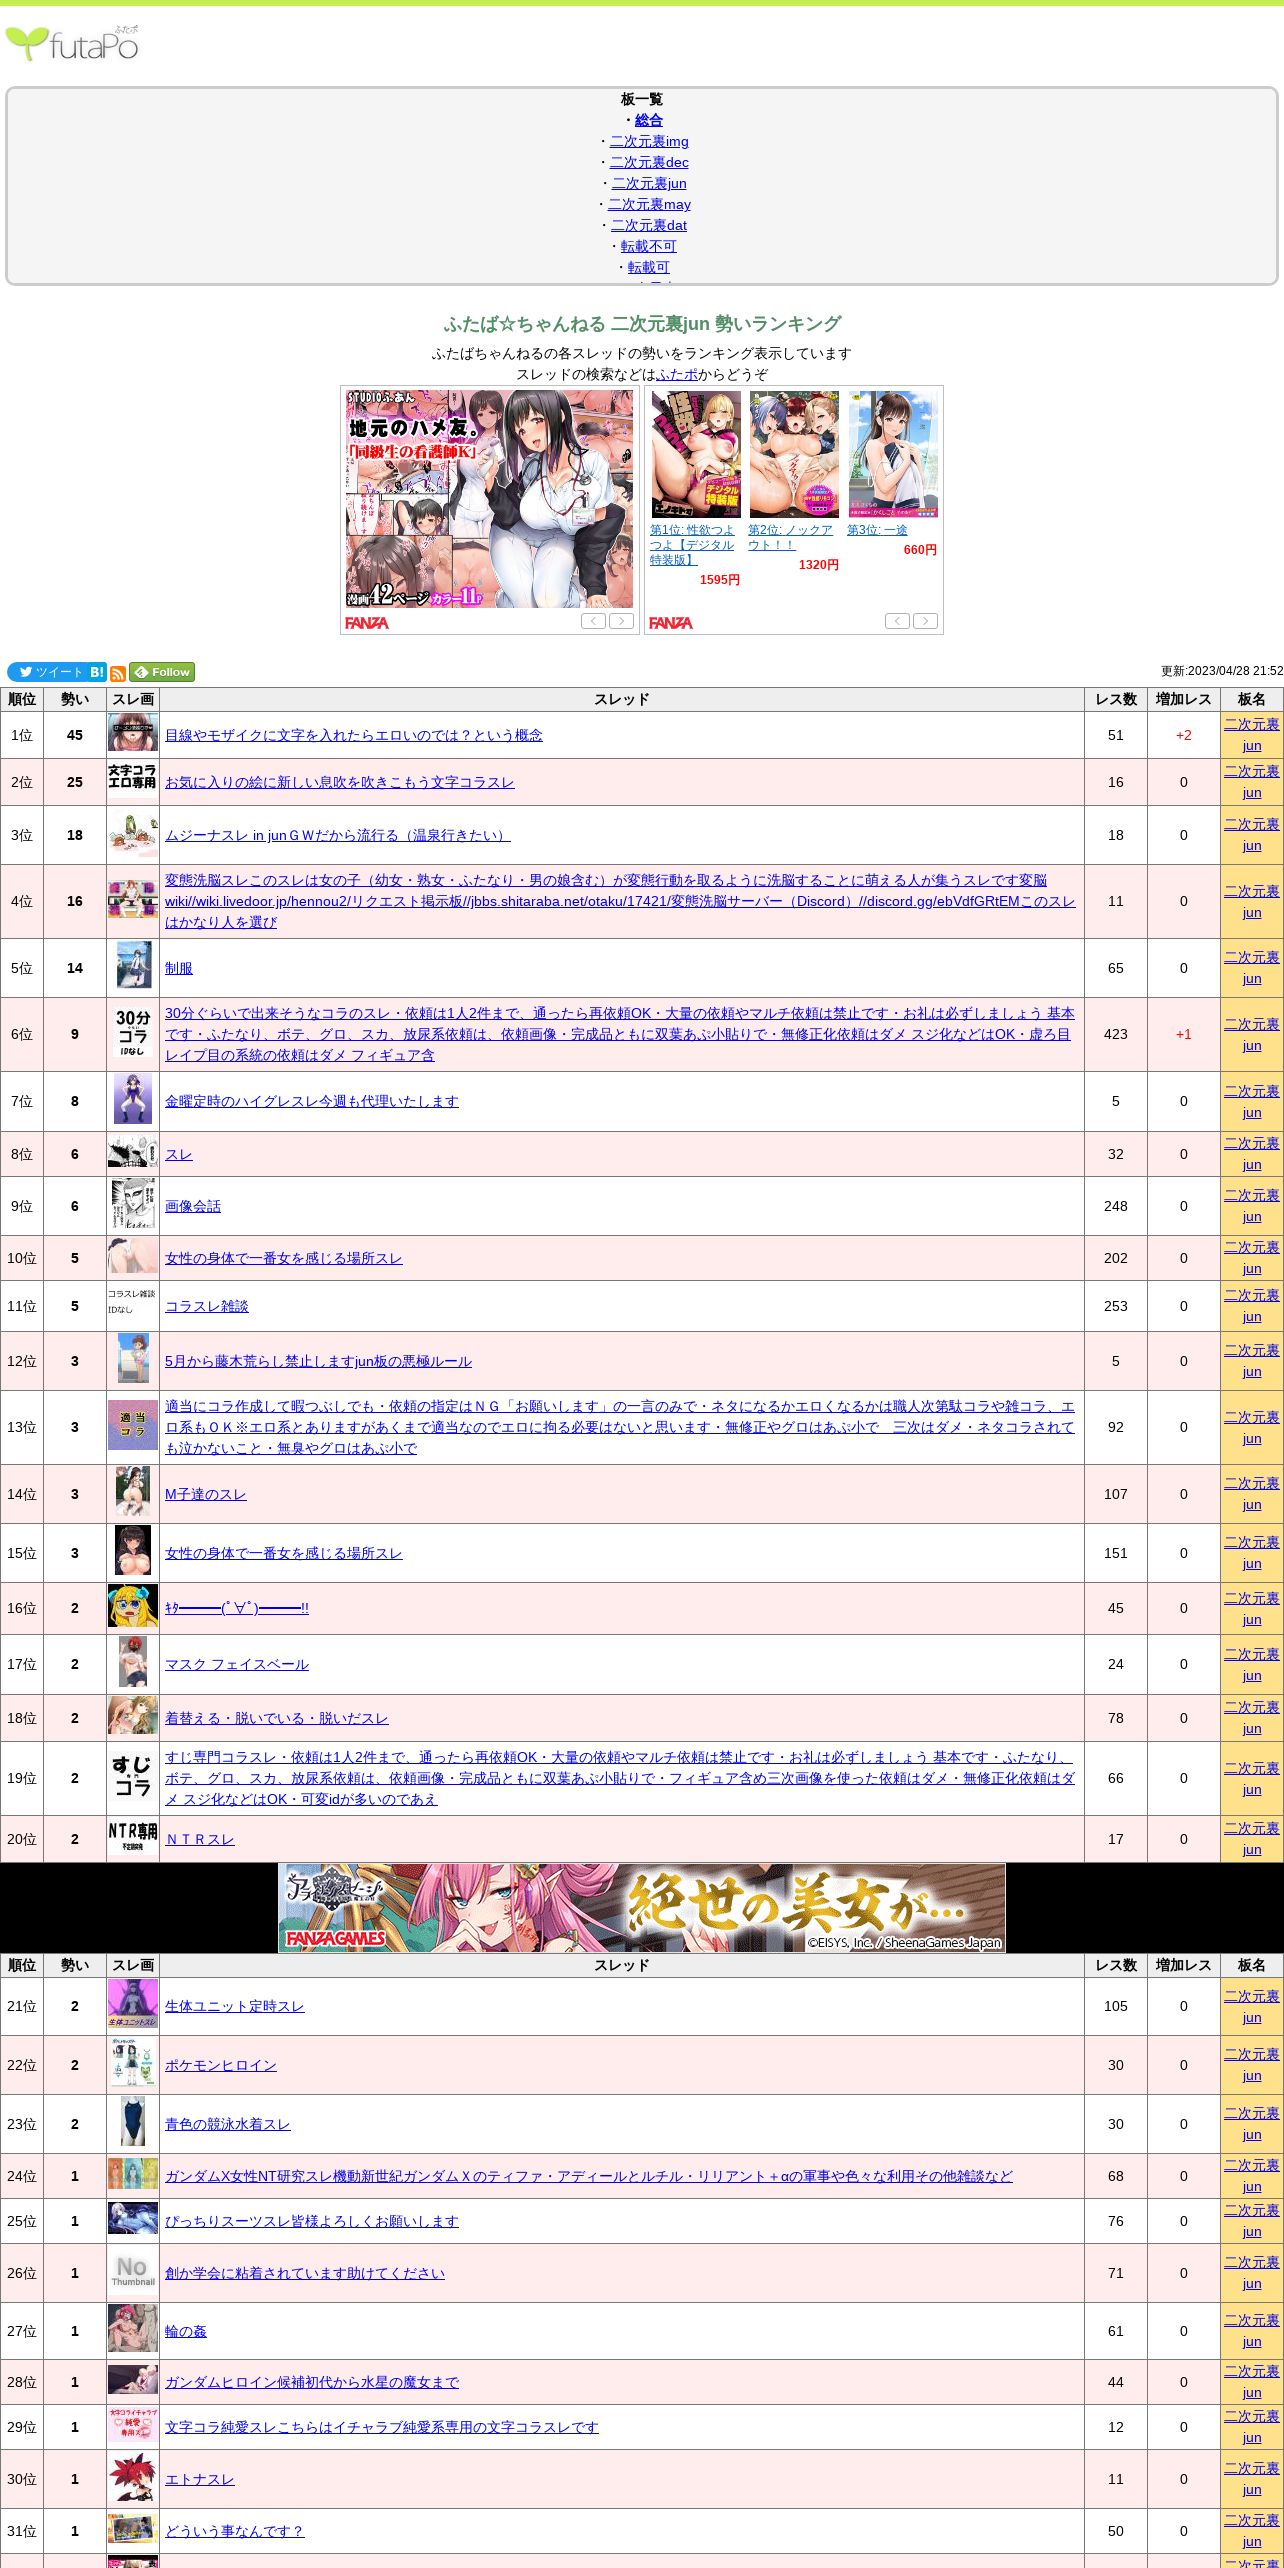The width and height of the screenshot is (1284, 2568).
Task: Open the ＮＴＲスレ thread link
Action: coord(200,1839)
